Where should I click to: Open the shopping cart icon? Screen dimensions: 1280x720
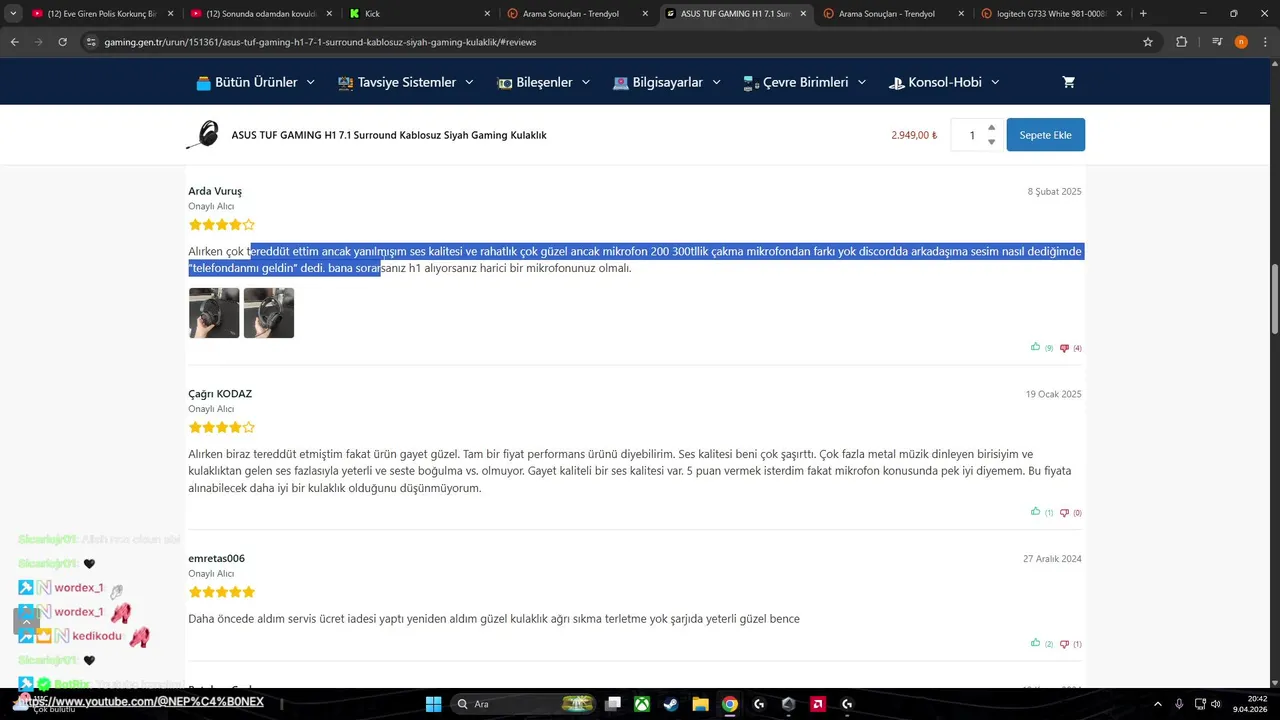click(x=1068, y=82)
